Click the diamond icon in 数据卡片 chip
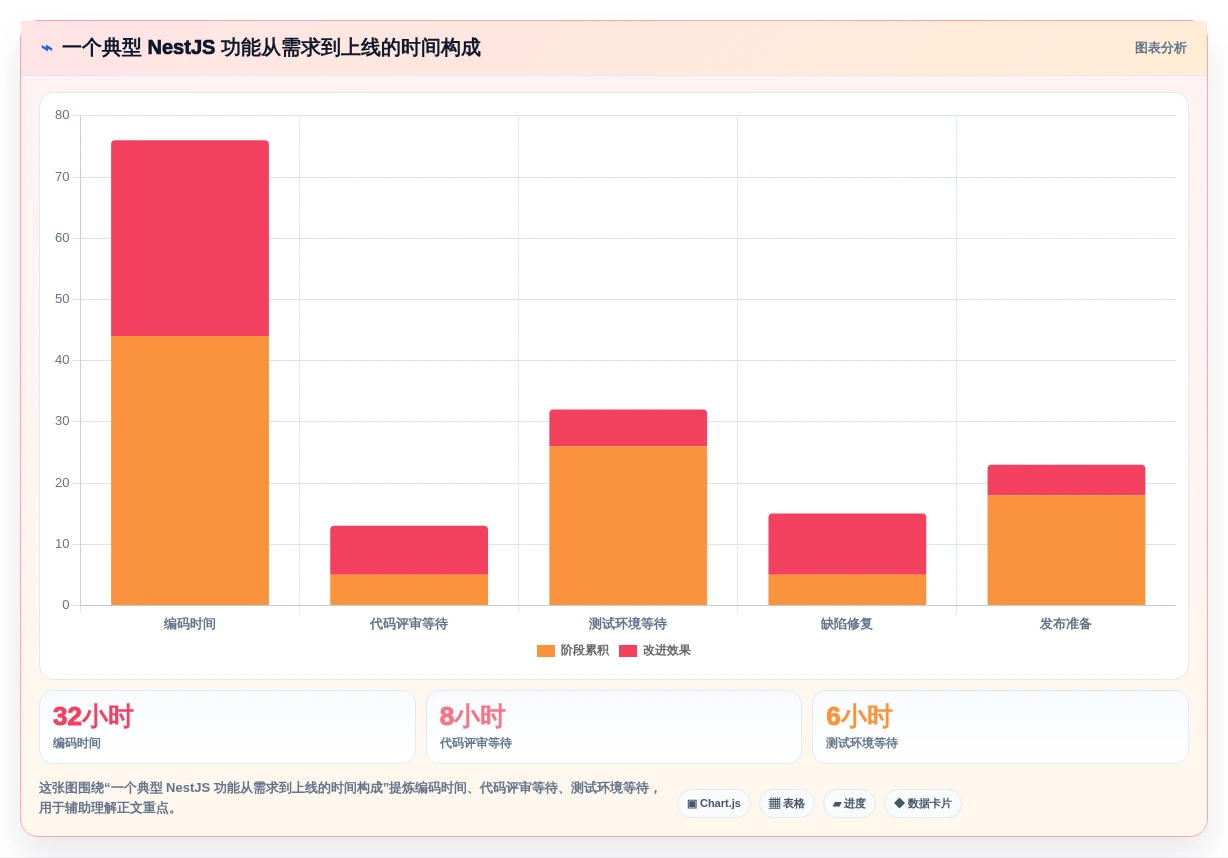 coord(899,803)
